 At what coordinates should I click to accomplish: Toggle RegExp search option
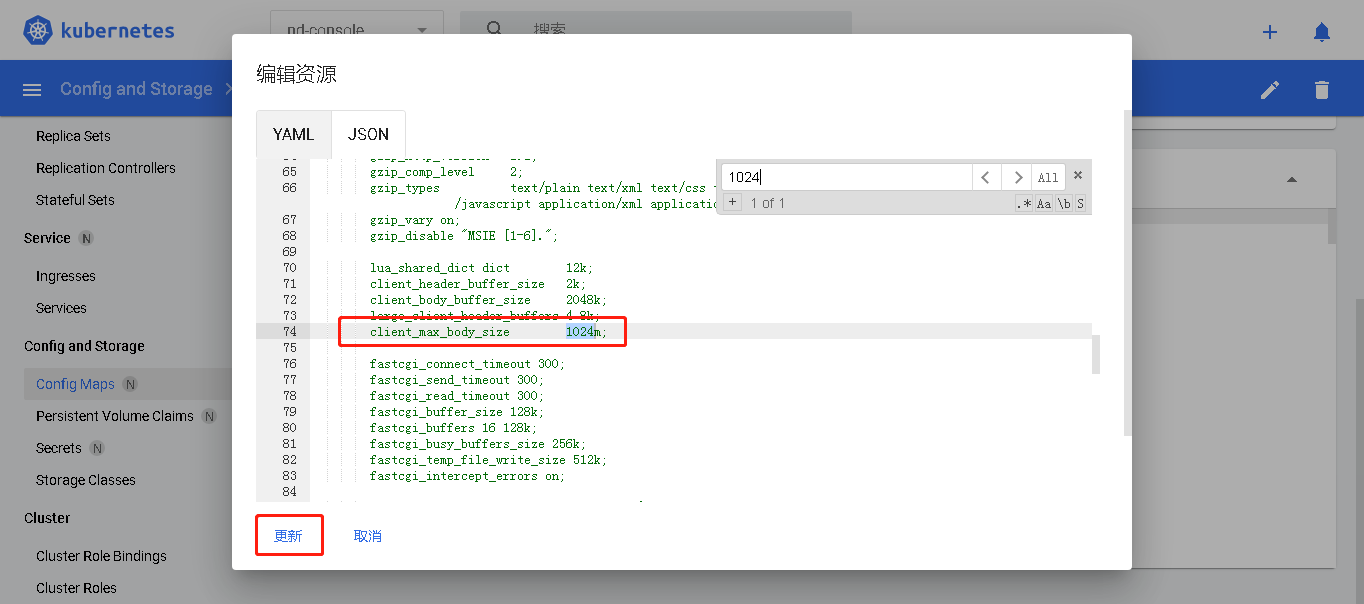(x=1023, y=204)
